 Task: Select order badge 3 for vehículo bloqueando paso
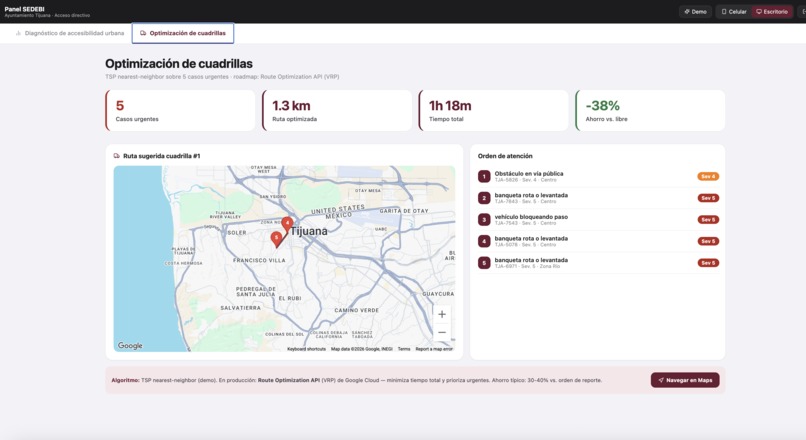coord(484,219)
